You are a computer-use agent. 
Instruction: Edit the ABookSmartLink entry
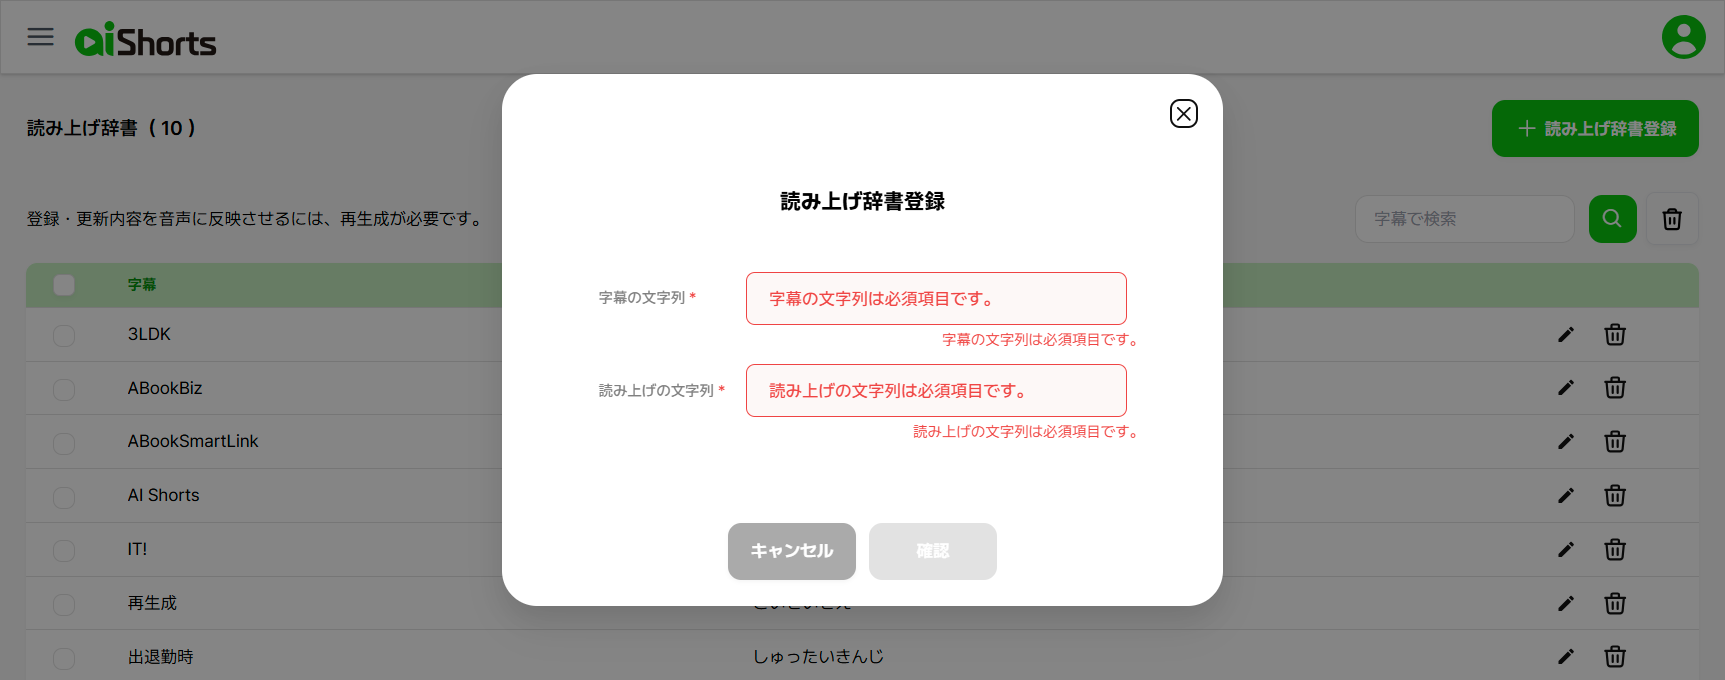coord(1565,442)
